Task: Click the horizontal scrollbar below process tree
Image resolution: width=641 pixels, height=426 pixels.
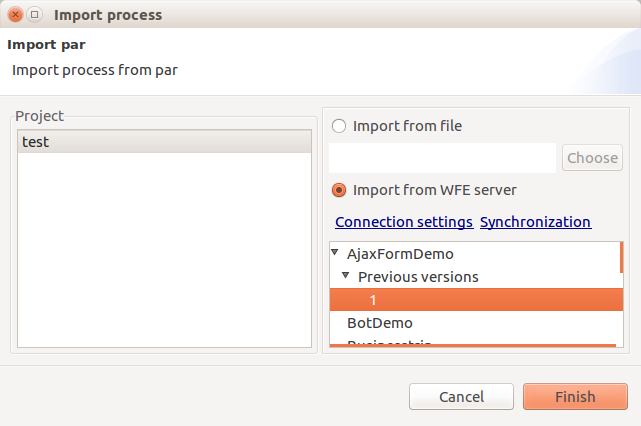Action: pyautogui.click(x=472, y=346)
